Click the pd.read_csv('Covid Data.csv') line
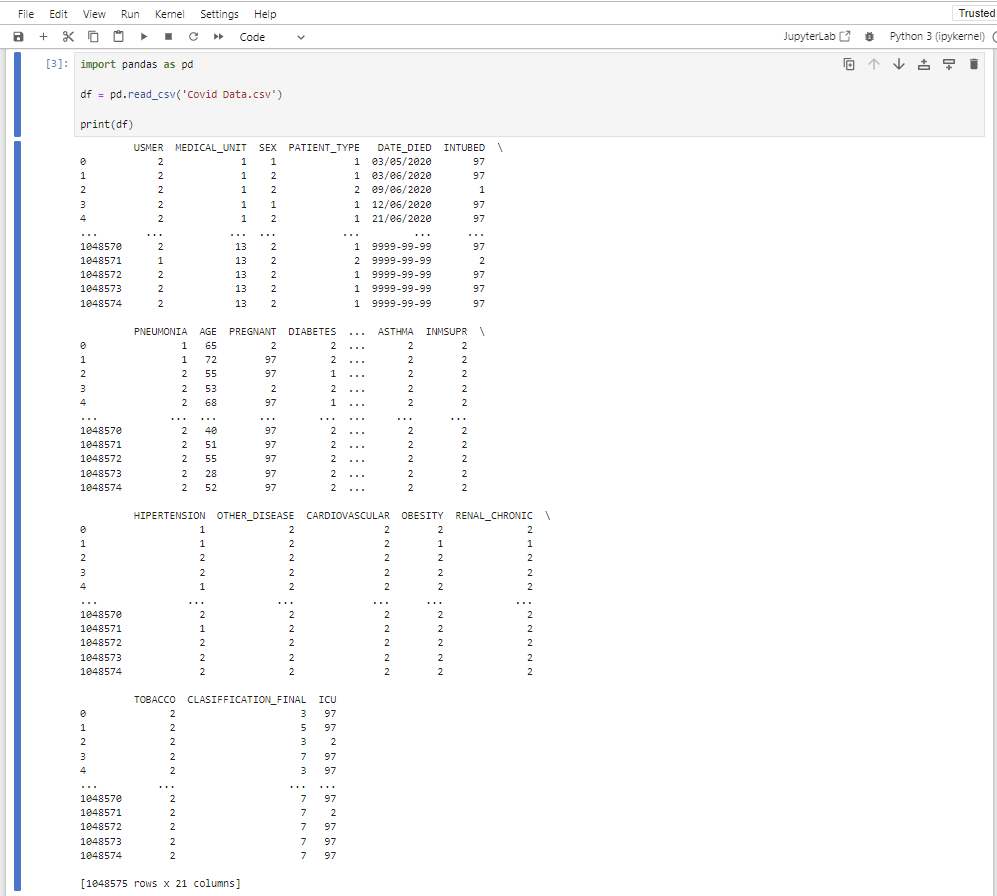997x896 pixels. [x=181, y=95]
